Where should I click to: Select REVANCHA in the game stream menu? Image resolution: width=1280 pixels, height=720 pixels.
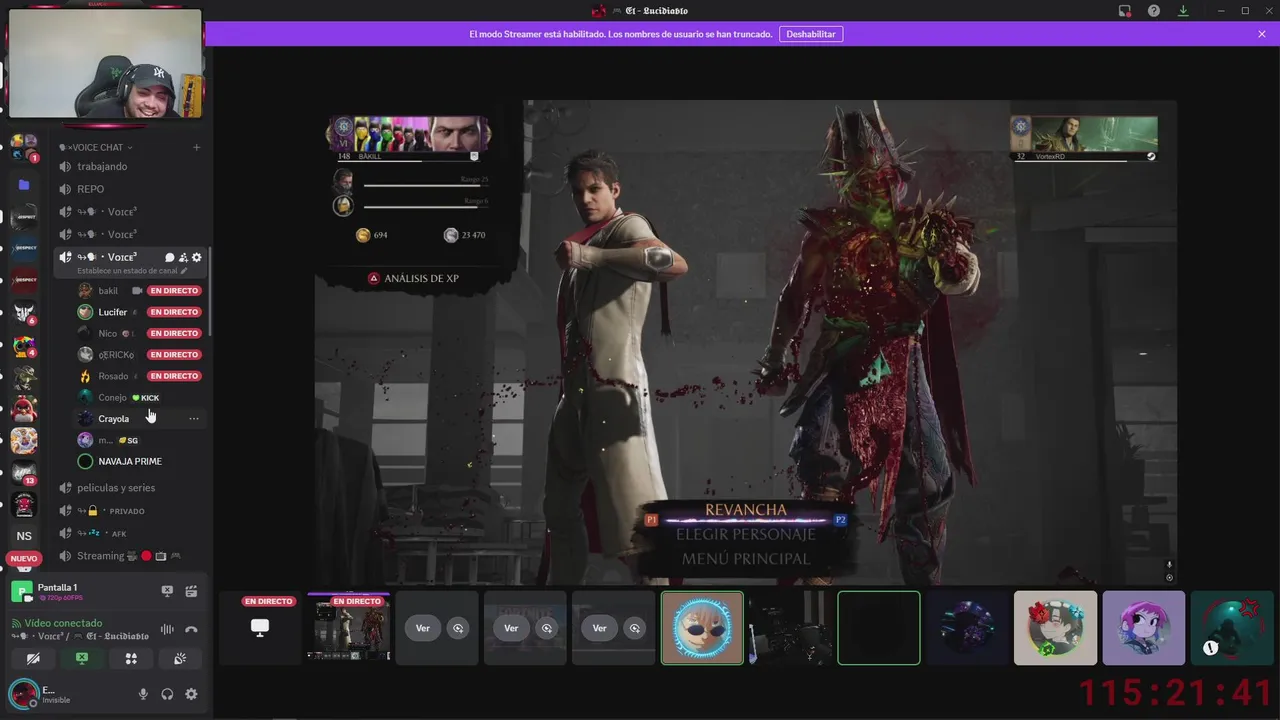tap(746, 510)
